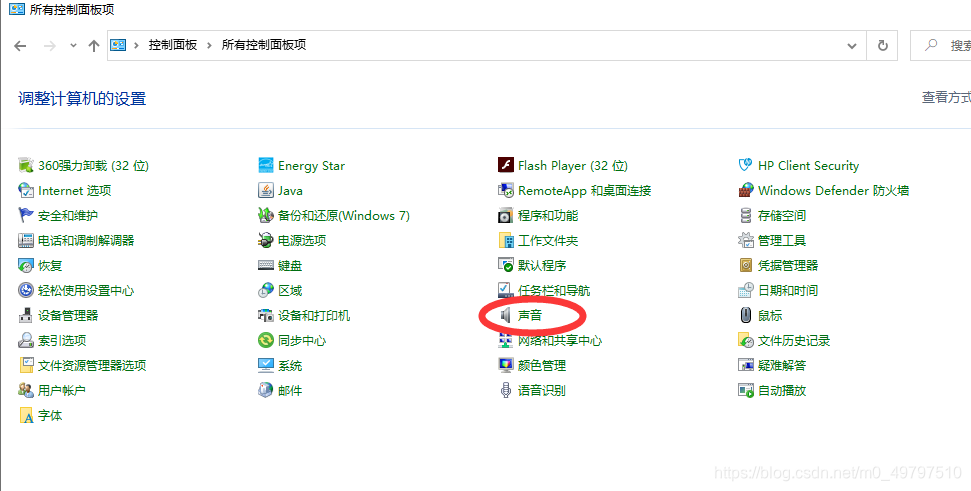Open the Flash Player (32 位) icon
Screen dimensions: 971x491
coord(506,165)
